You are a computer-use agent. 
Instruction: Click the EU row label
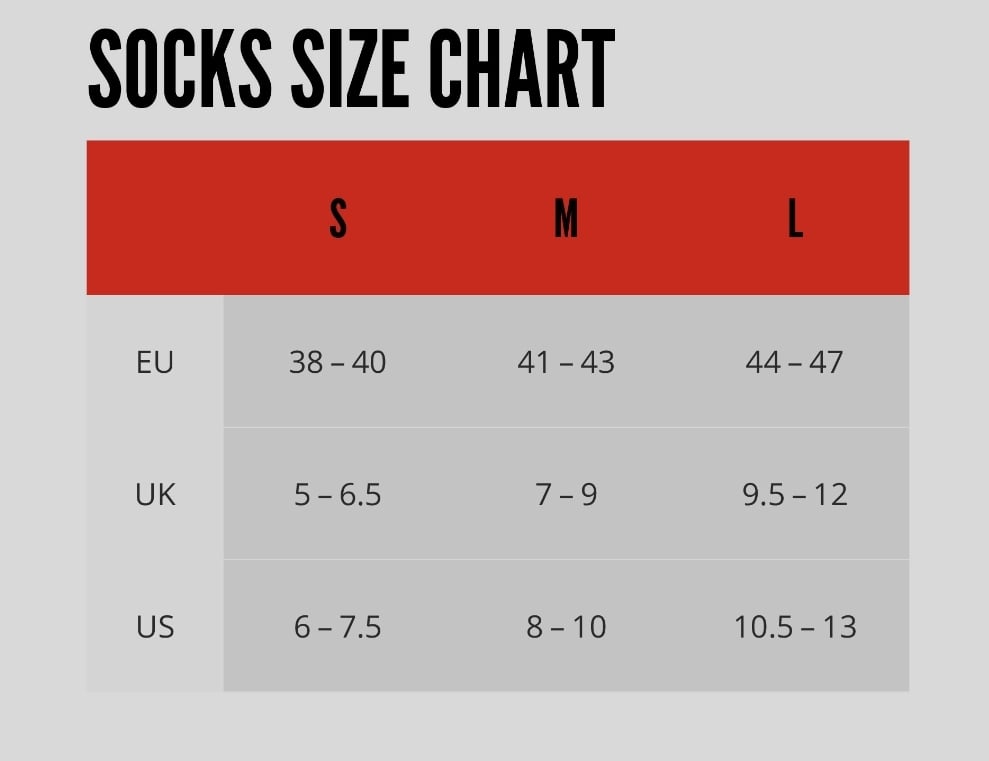click(x=155, y=362)
